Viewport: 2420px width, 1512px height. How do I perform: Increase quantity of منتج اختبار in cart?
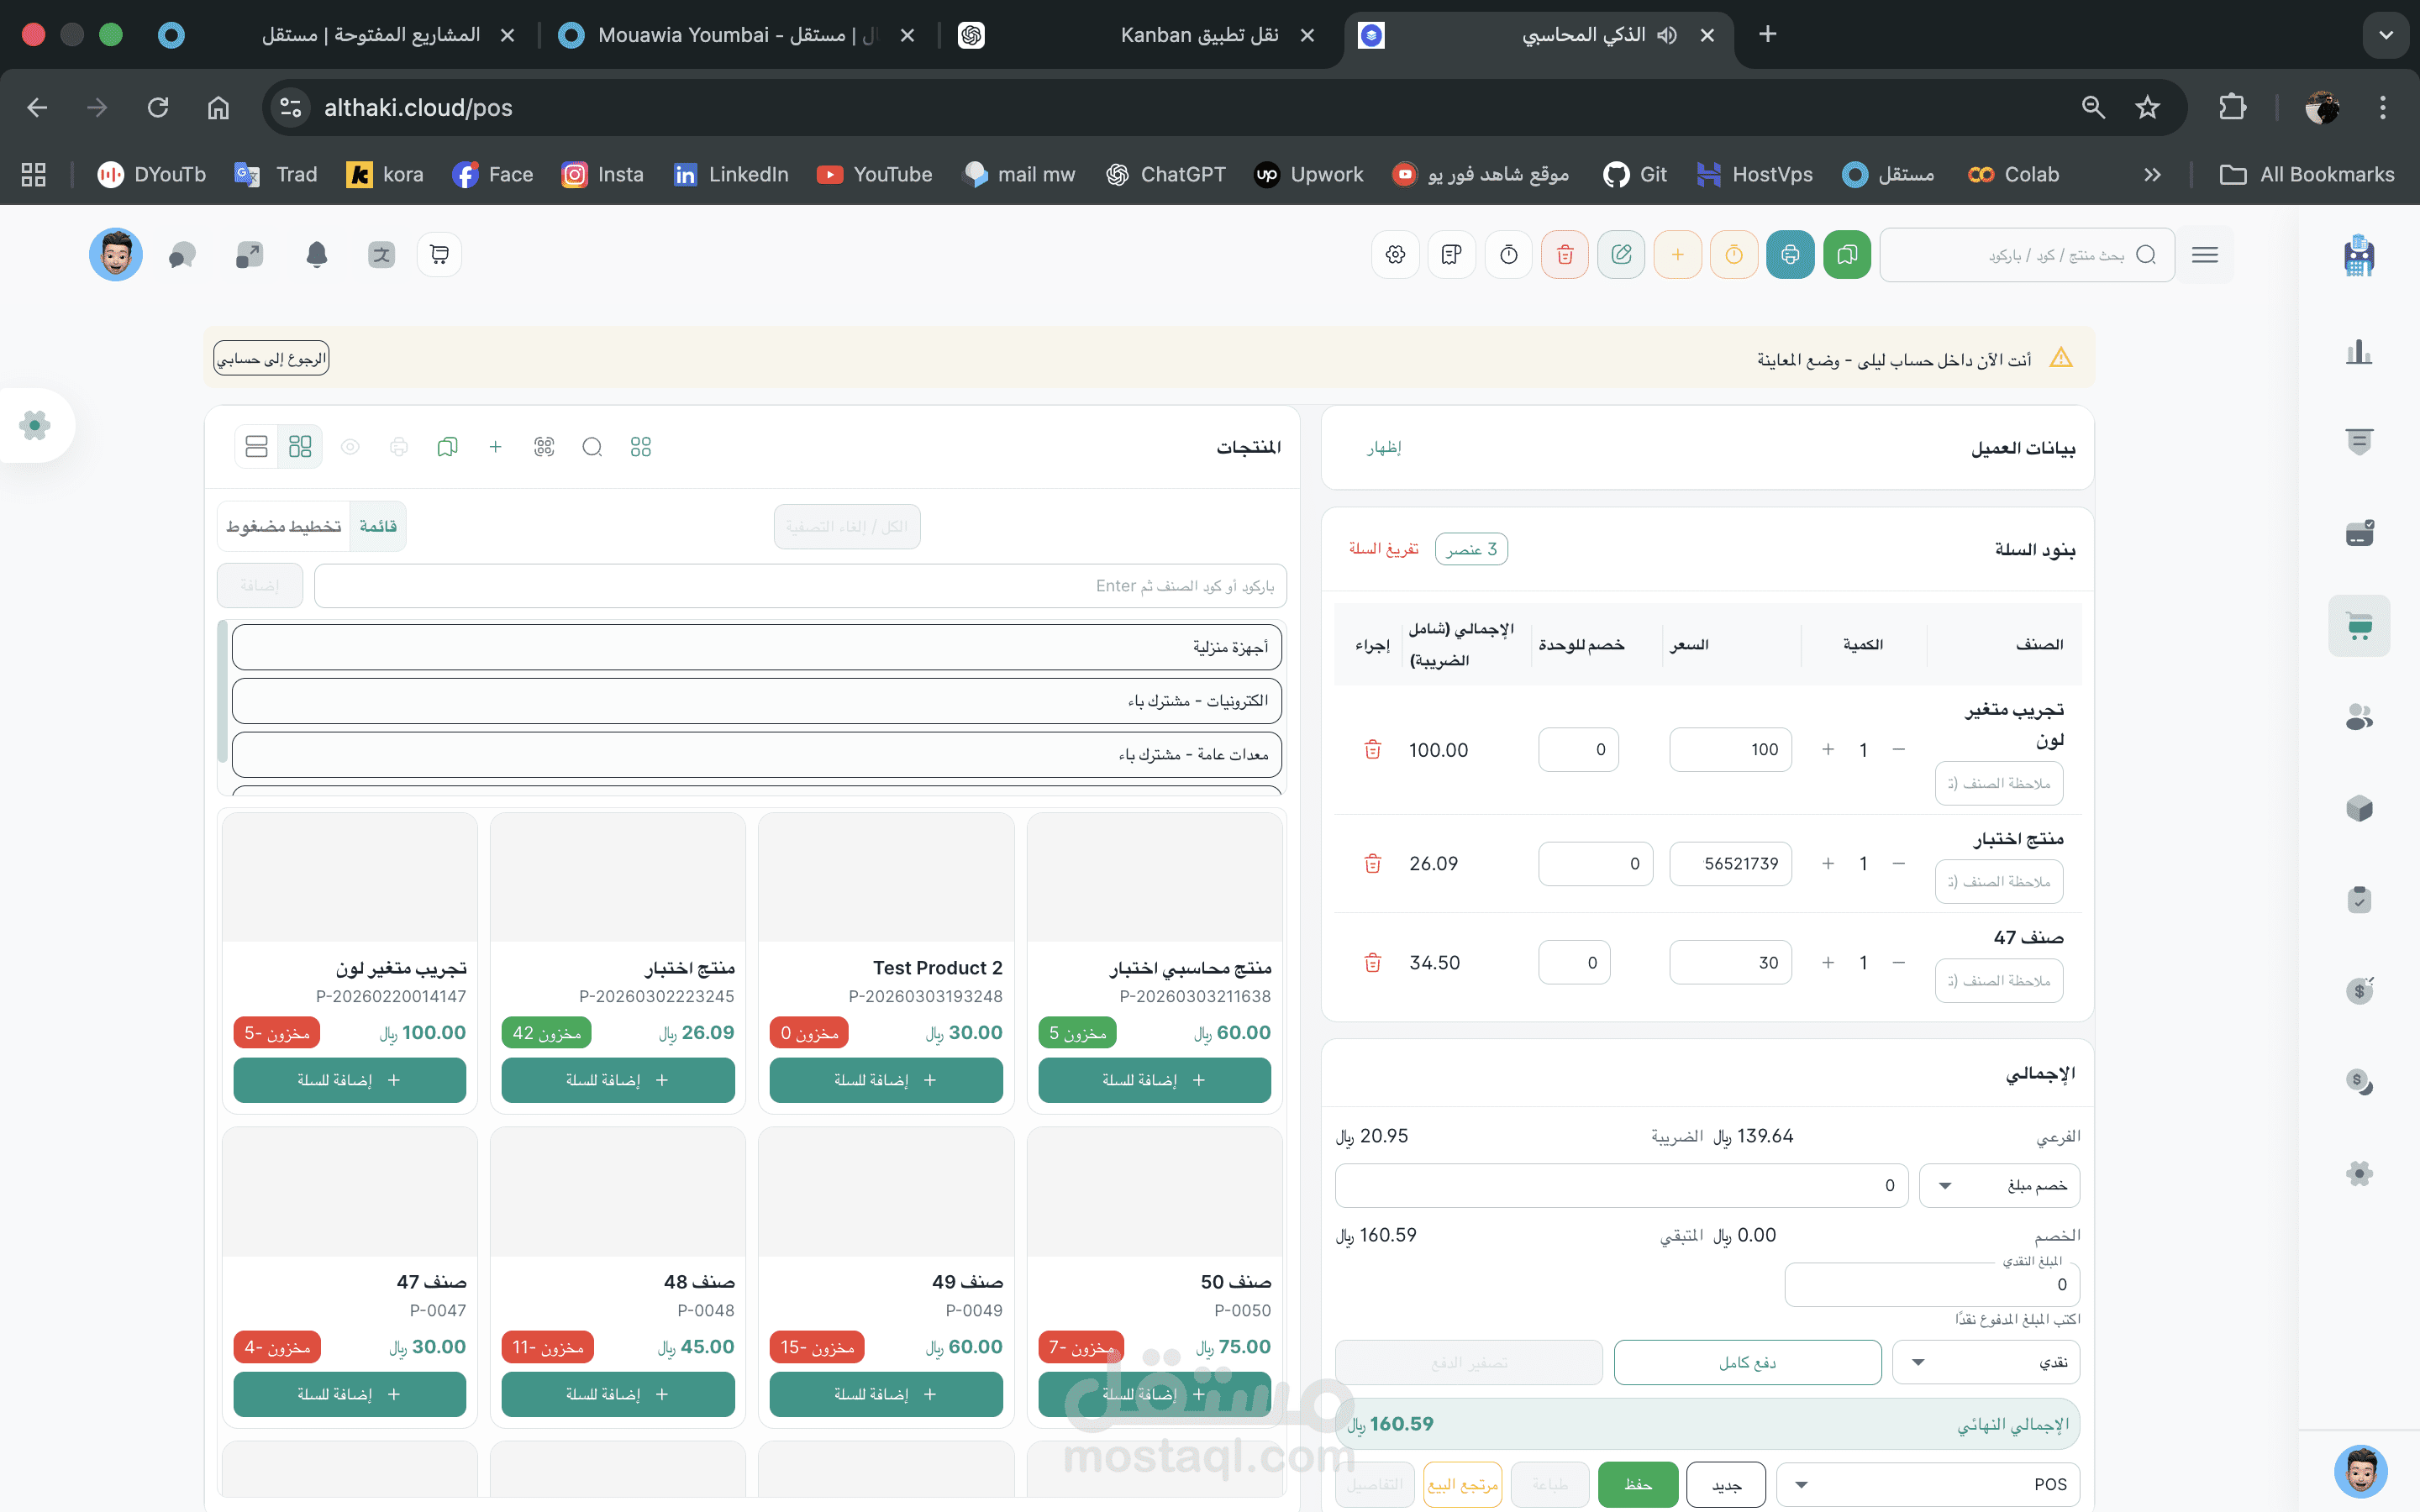click(x=1827, y=863)
